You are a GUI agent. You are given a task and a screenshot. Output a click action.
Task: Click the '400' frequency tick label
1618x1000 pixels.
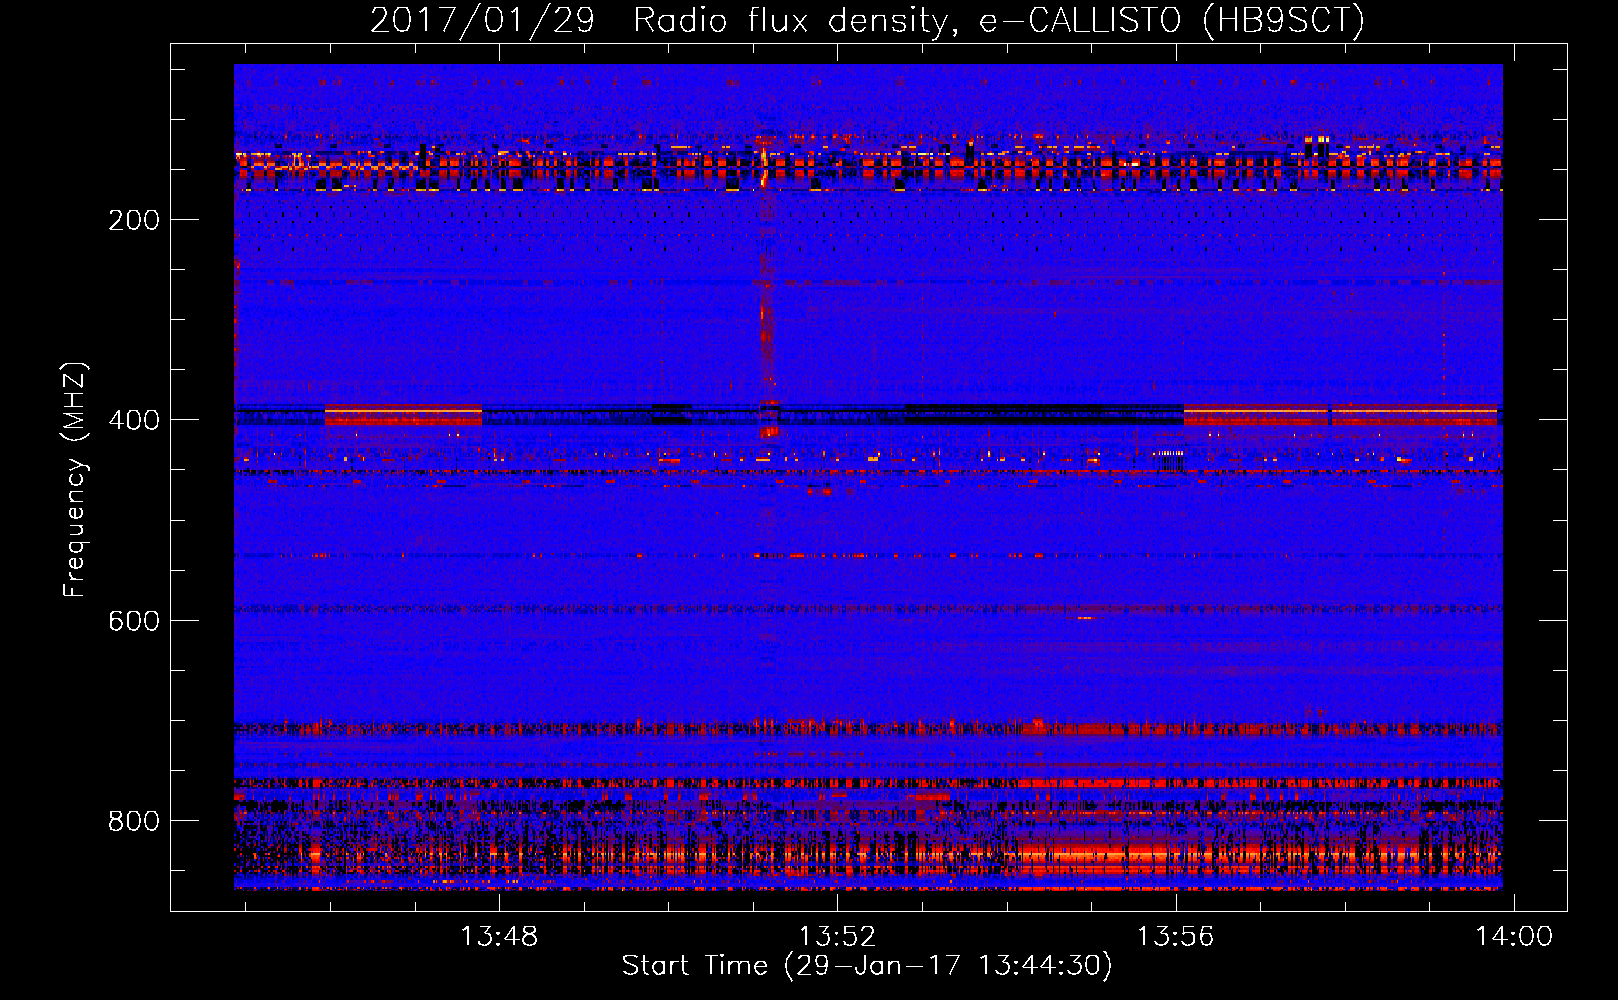(134, 420)
